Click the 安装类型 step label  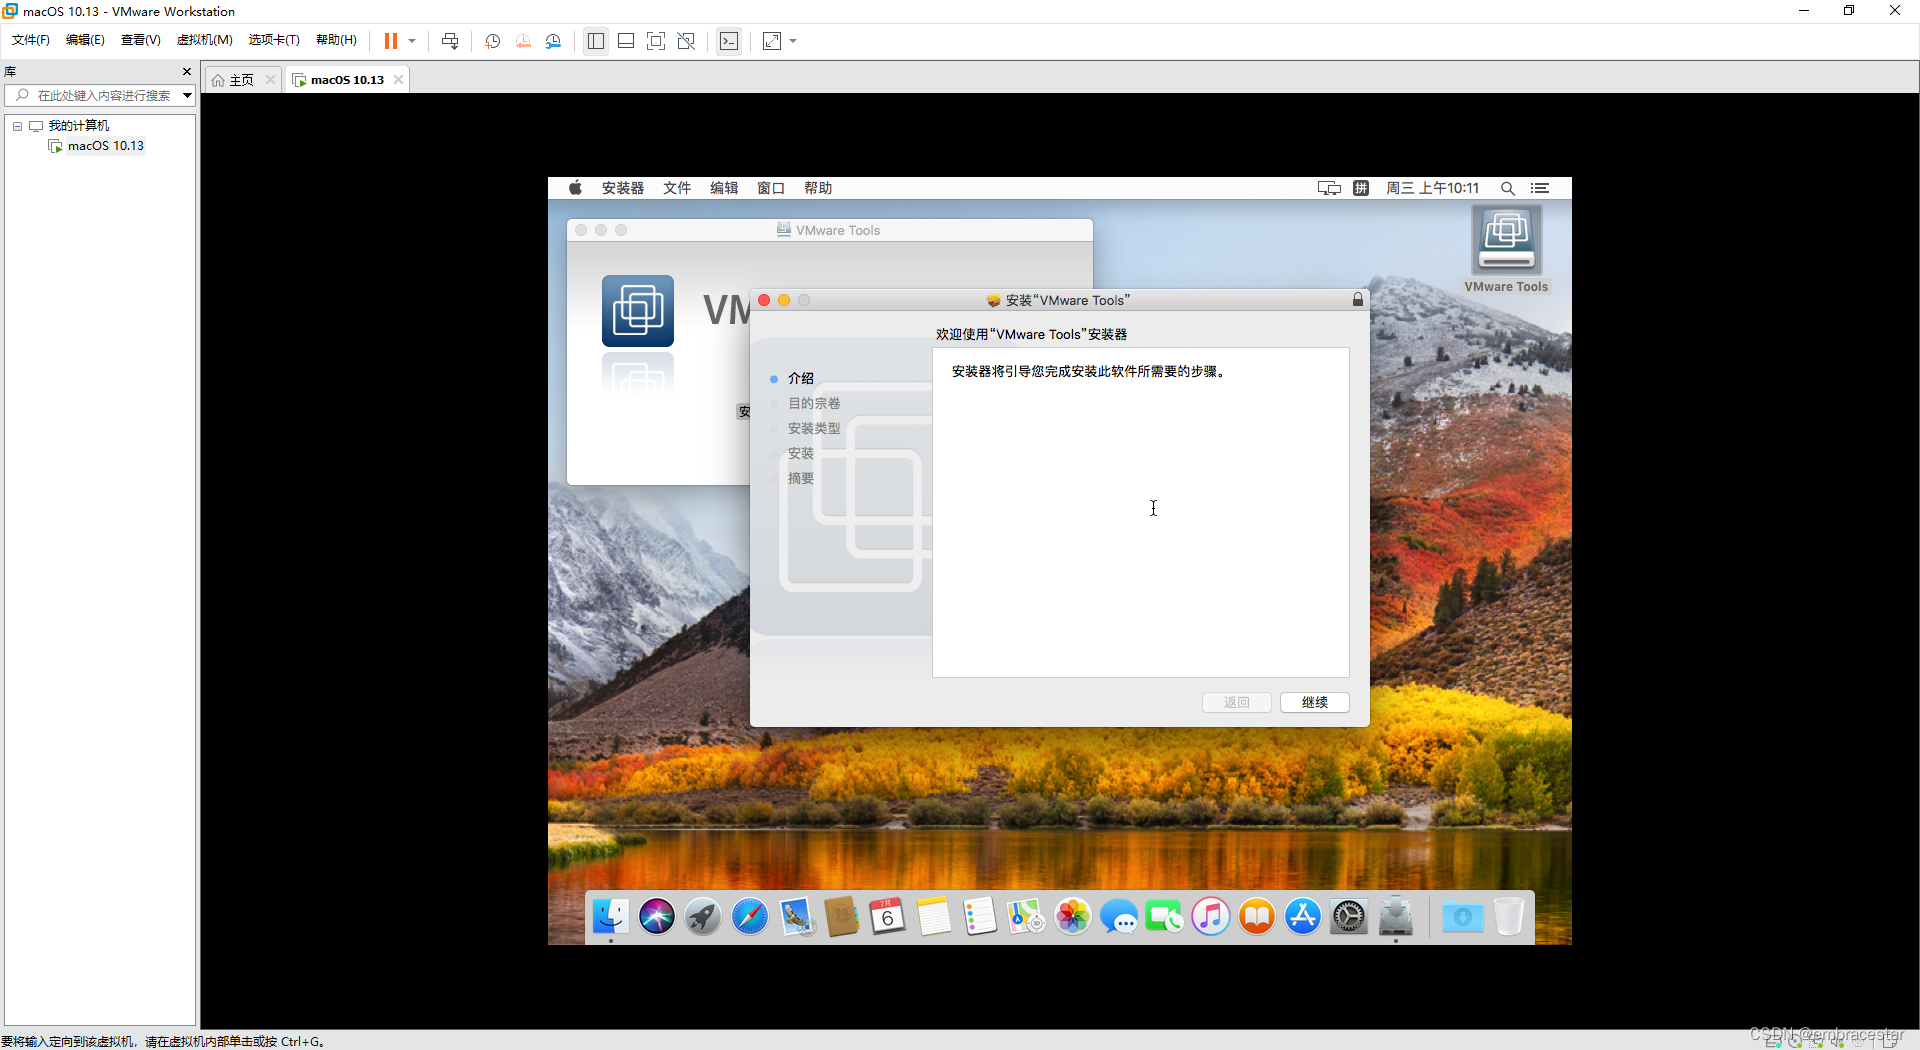click(814, 429)
